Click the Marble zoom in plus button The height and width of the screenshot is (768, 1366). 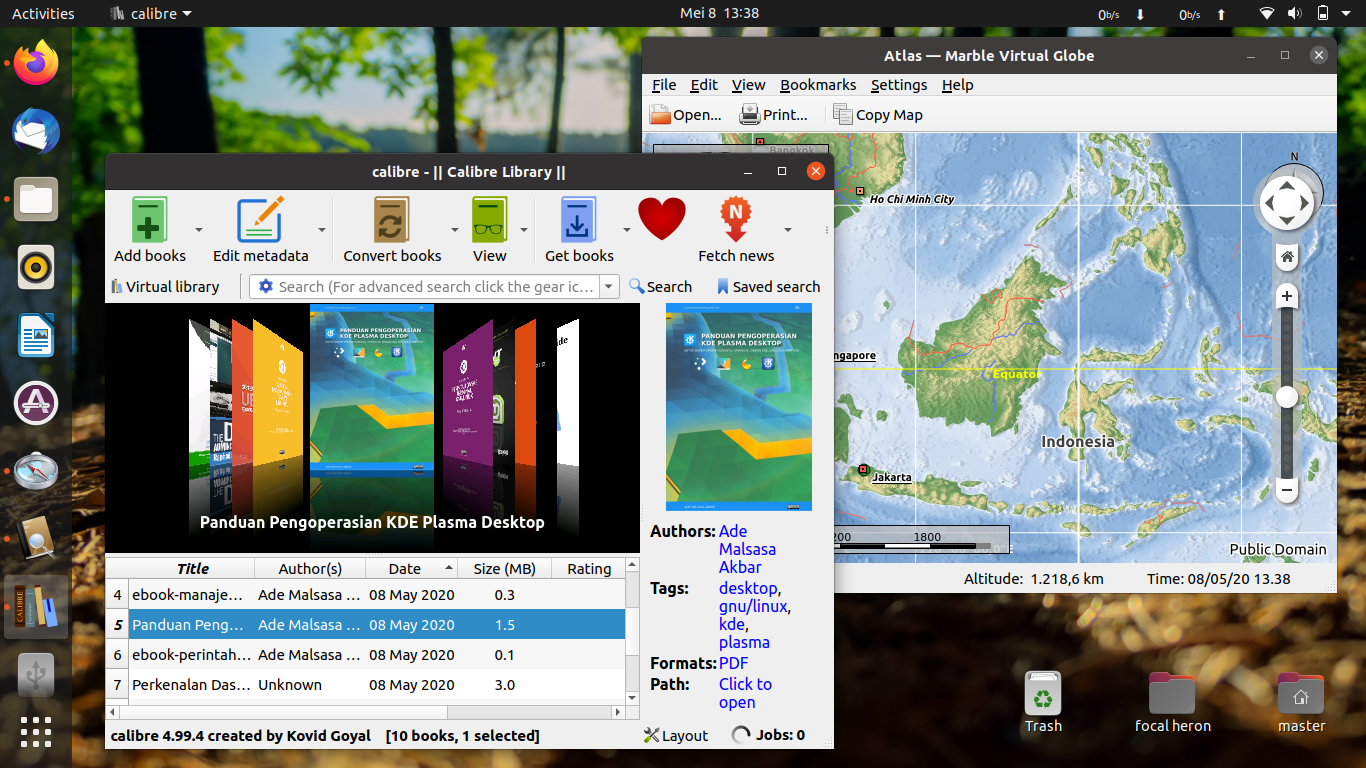point(1287,296)
